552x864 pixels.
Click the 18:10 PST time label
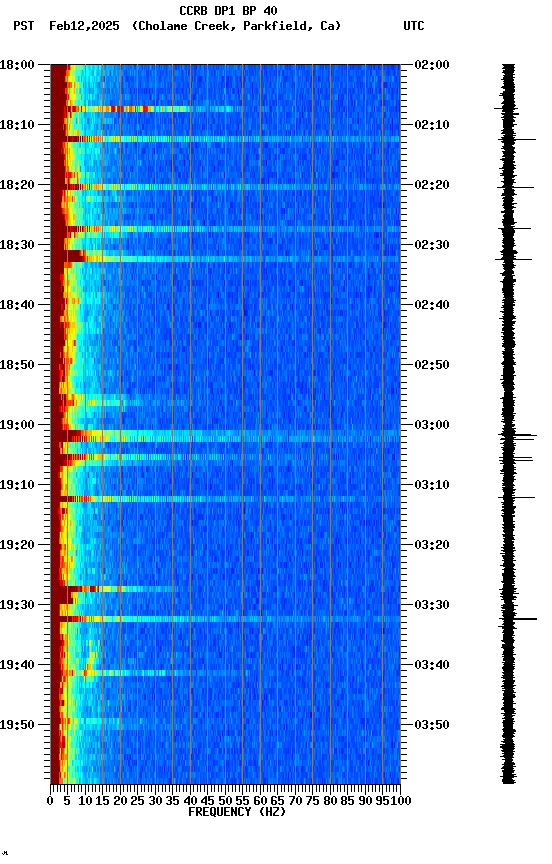tap(17, 125)
